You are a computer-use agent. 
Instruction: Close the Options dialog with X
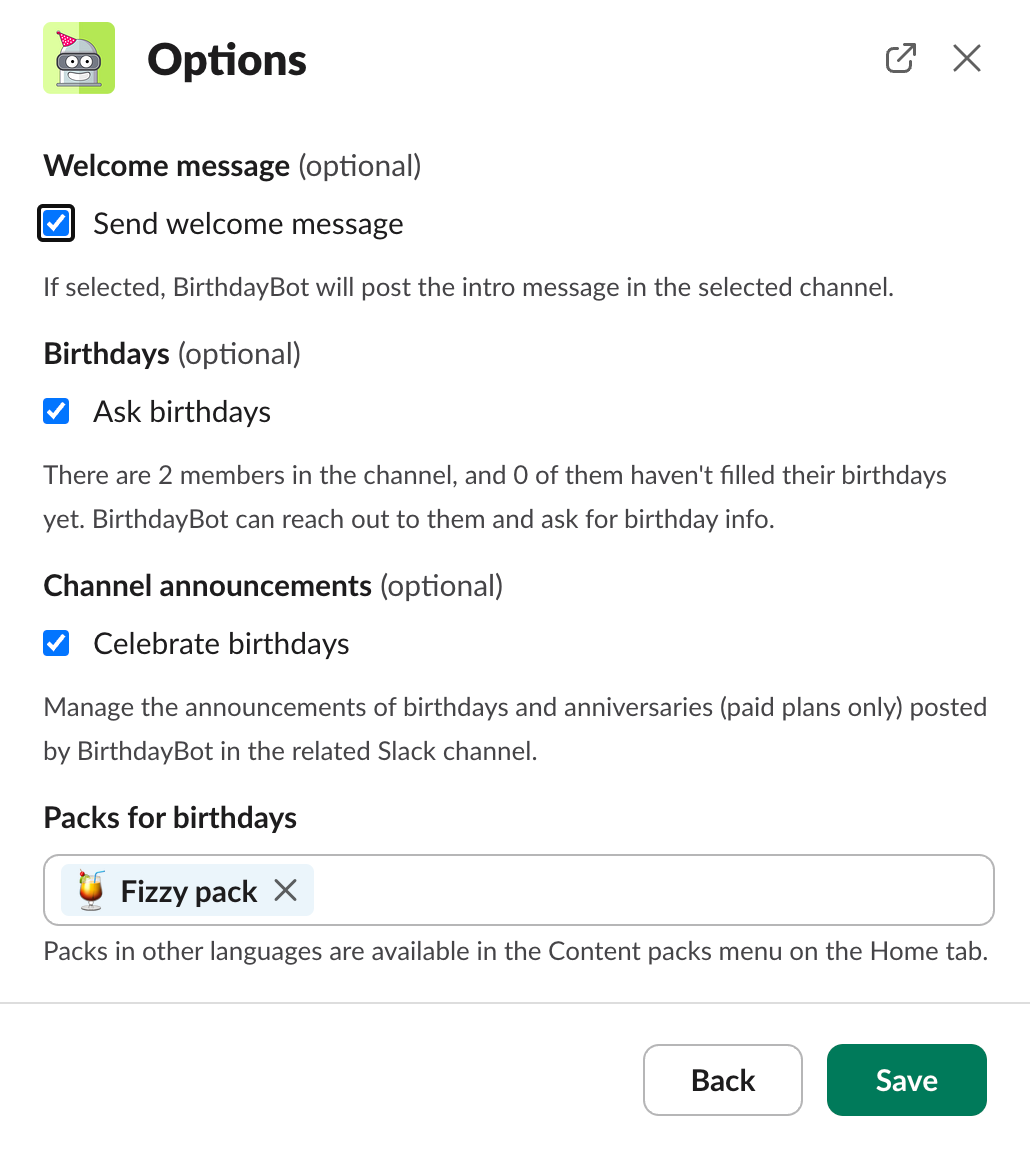click(x=967, y=59)
